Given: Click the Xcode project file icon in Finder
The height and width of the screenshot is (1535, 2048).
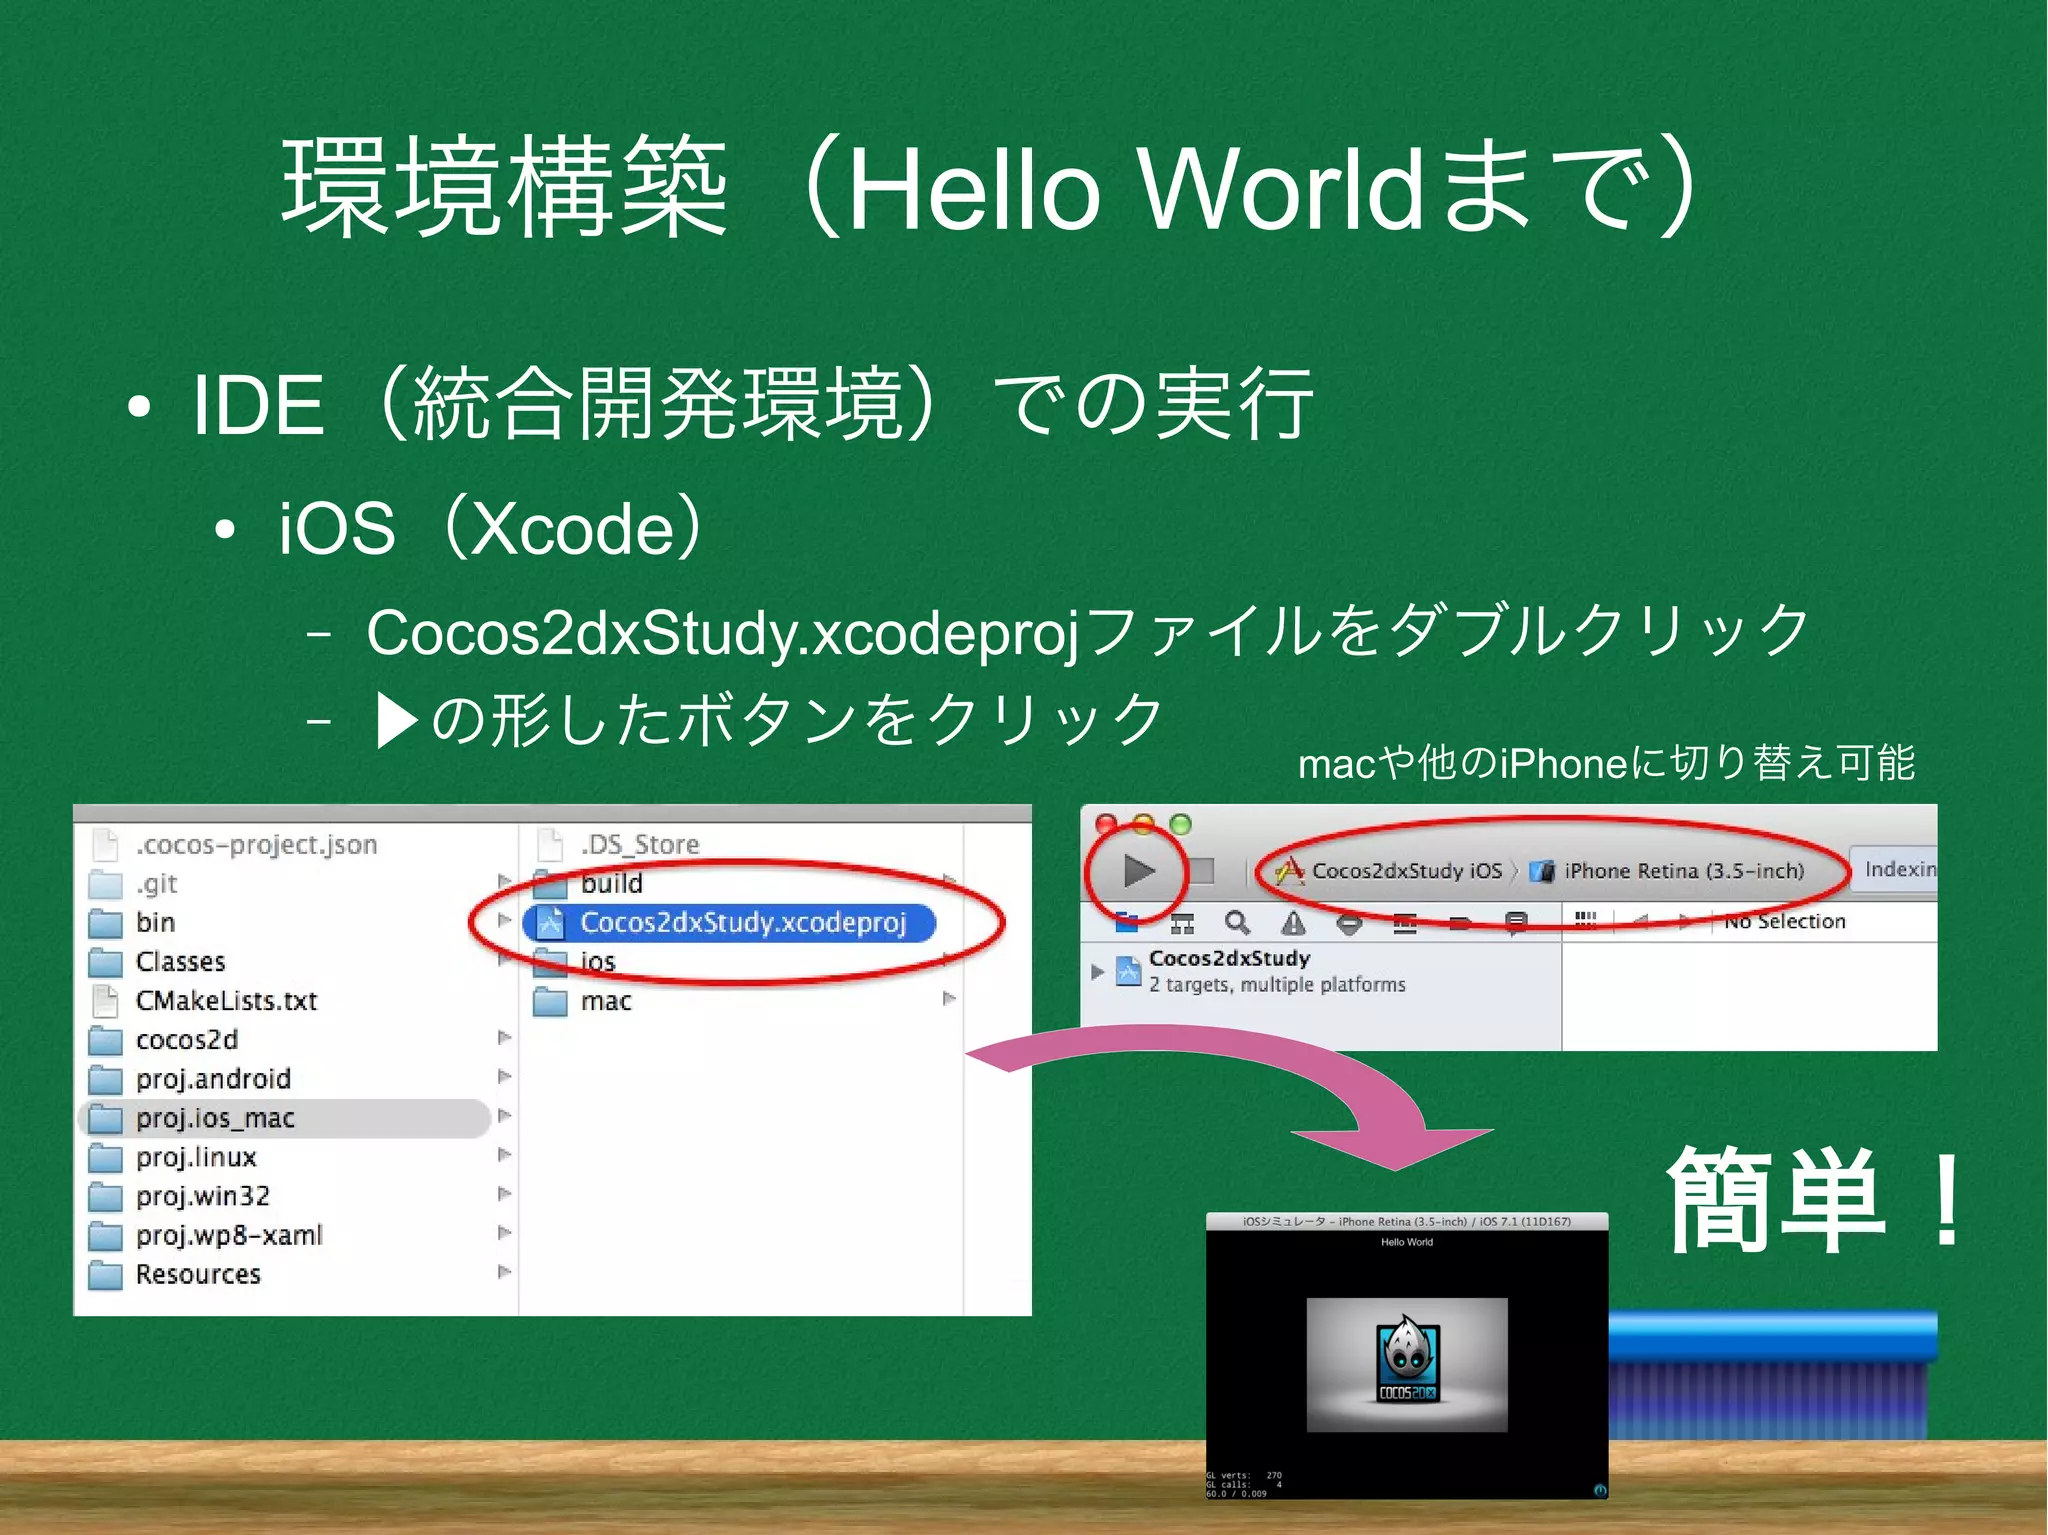Looking at the screenshot, I should point(550,922).
